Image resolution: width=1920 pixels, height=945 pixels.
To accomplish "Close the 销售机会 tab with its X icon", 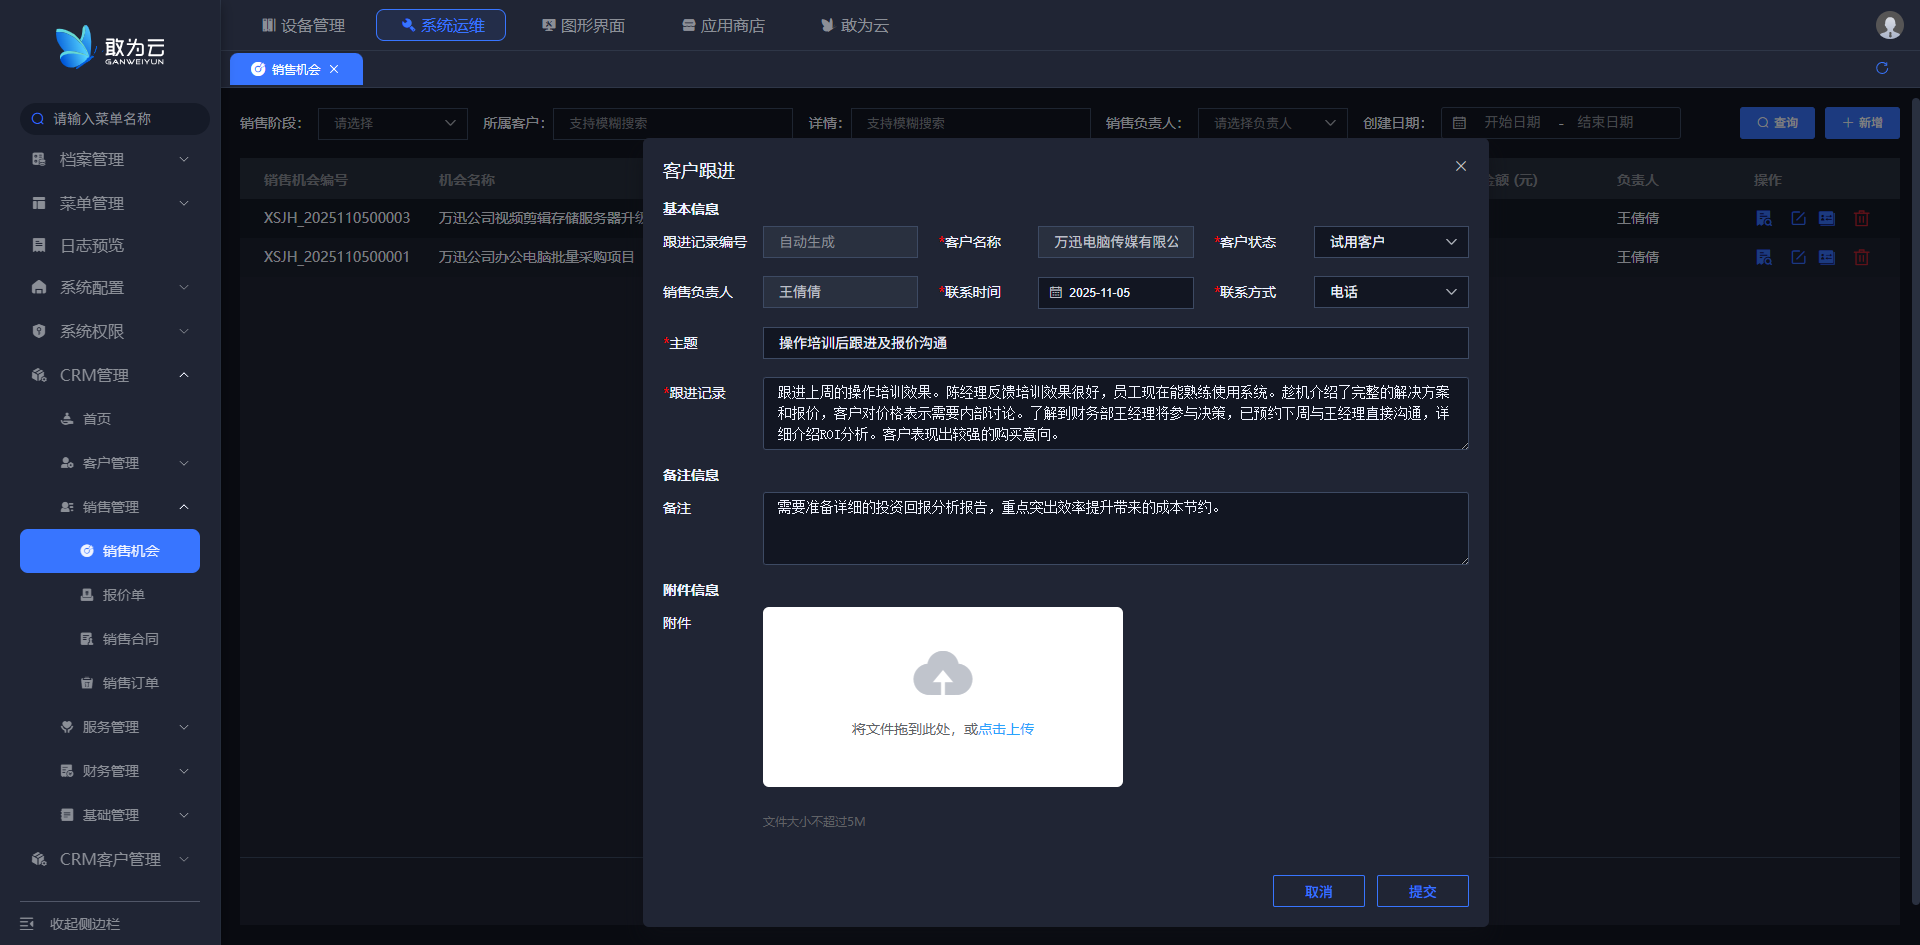I will 334,69.
